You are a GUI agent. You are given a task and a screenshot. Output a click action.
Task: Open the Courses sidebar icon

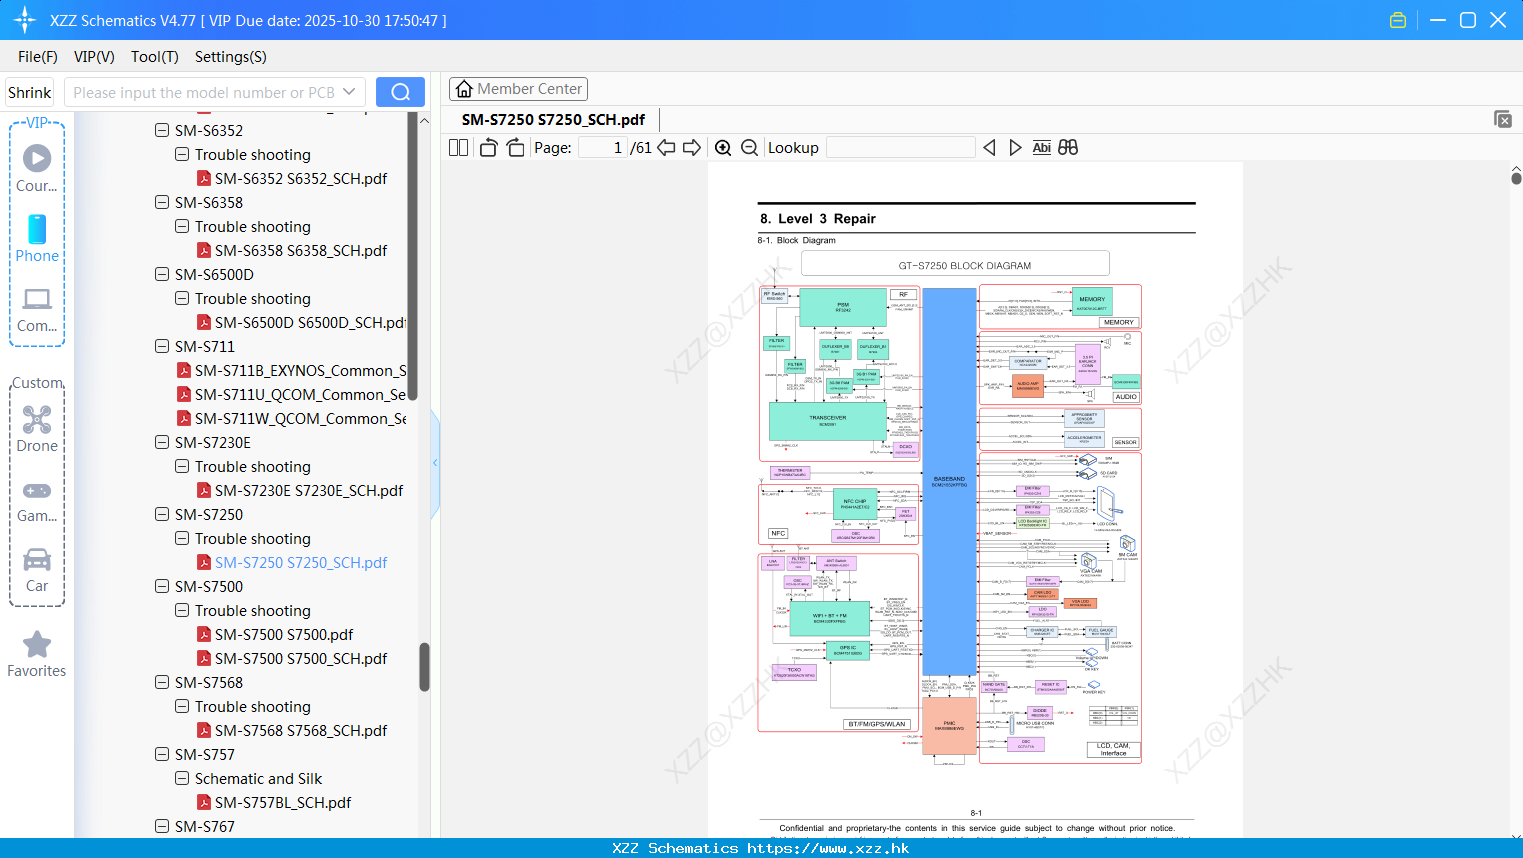(37, 168)
